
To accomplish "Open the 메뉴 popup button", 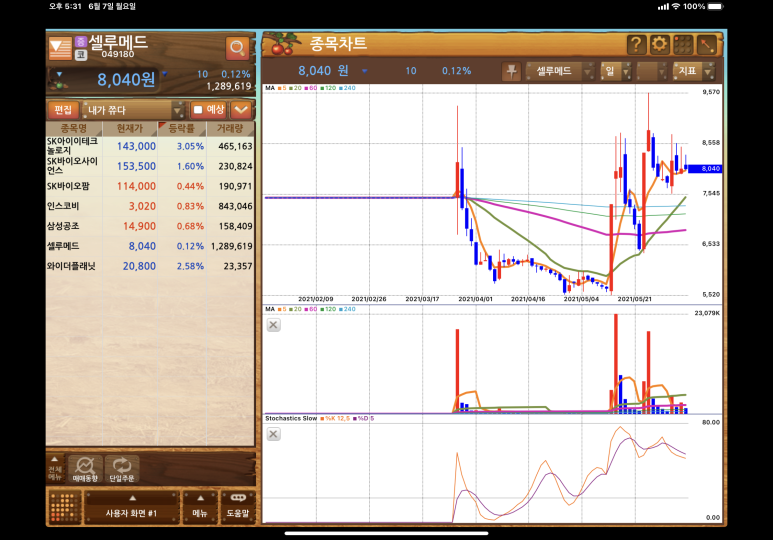I will [x=200, y=506].
